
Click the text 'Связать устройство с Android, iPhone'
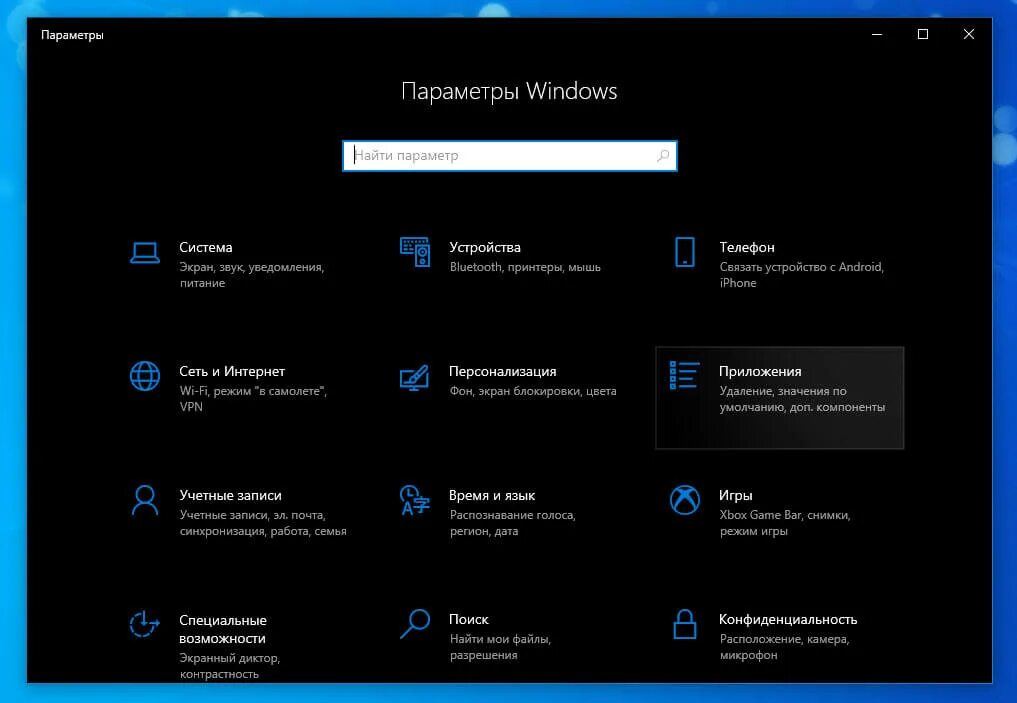pos(802,275)
